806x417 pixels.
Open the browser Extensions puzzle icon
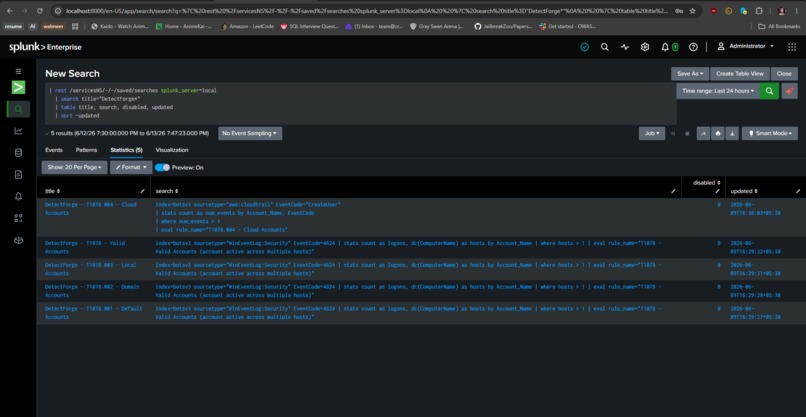pyautogui.click(x=759, y=11)
